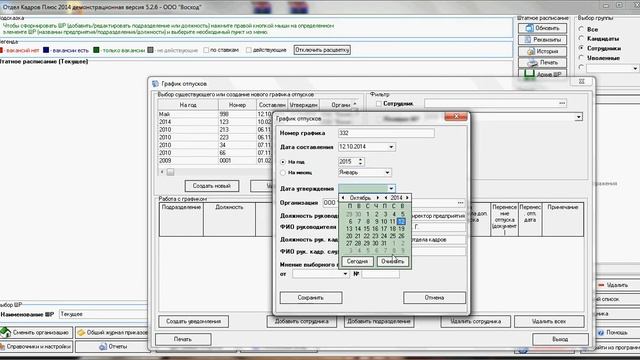Open the от date dropdown
The image size is (640, 360).
coord(345,274)
